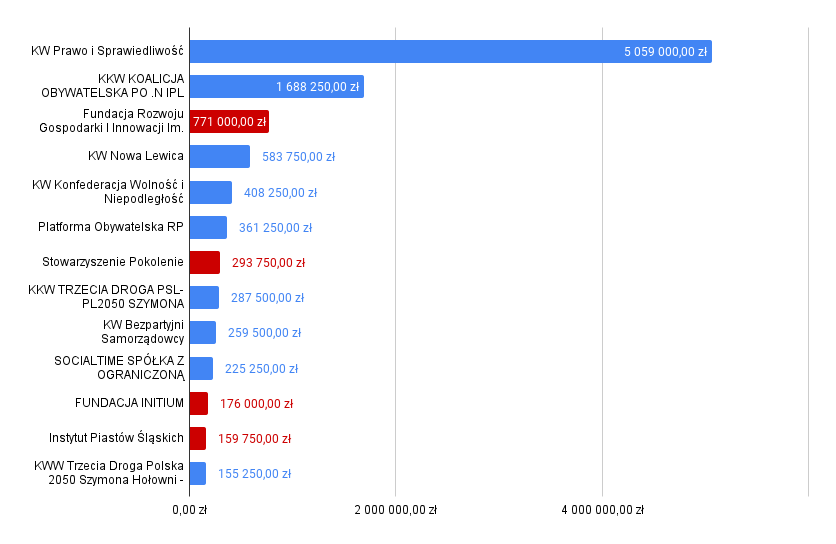Click the x-axis tick 2 000 000,00 zł
The width and height of the screenshot is (836, 544).
(x=396, y=510)
